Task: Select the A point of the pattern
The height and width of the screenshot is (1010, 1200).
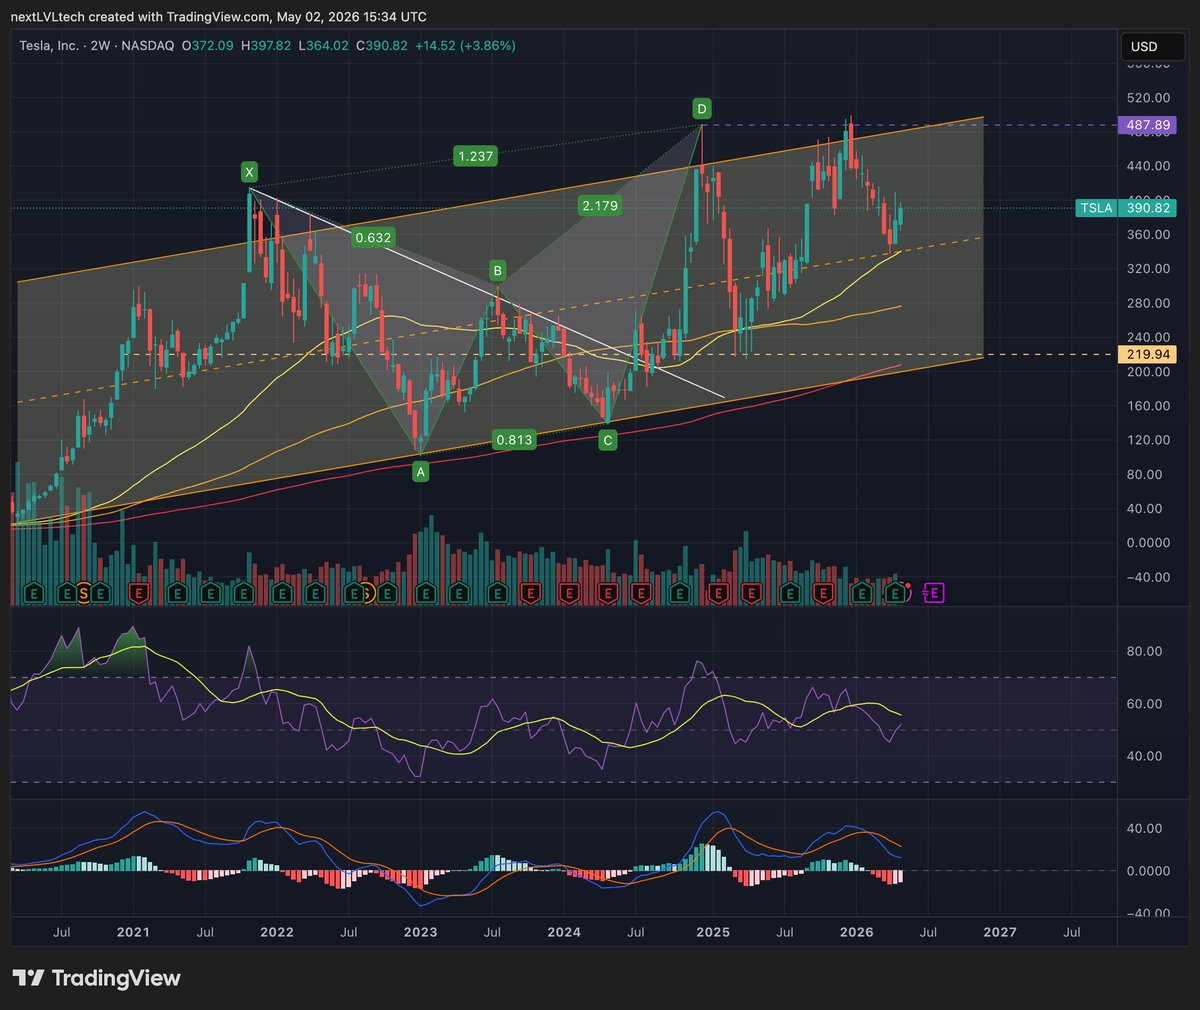Action: click(420, 471)
